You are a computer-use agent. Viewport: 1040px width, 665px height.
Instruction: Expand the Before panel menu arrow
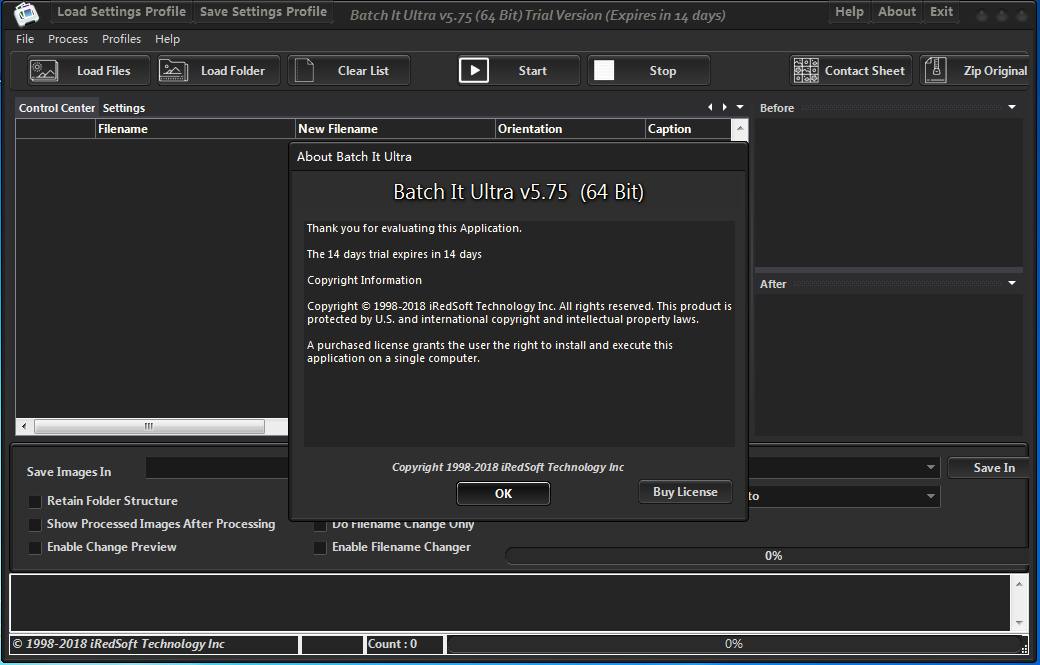click(1012, 107)
